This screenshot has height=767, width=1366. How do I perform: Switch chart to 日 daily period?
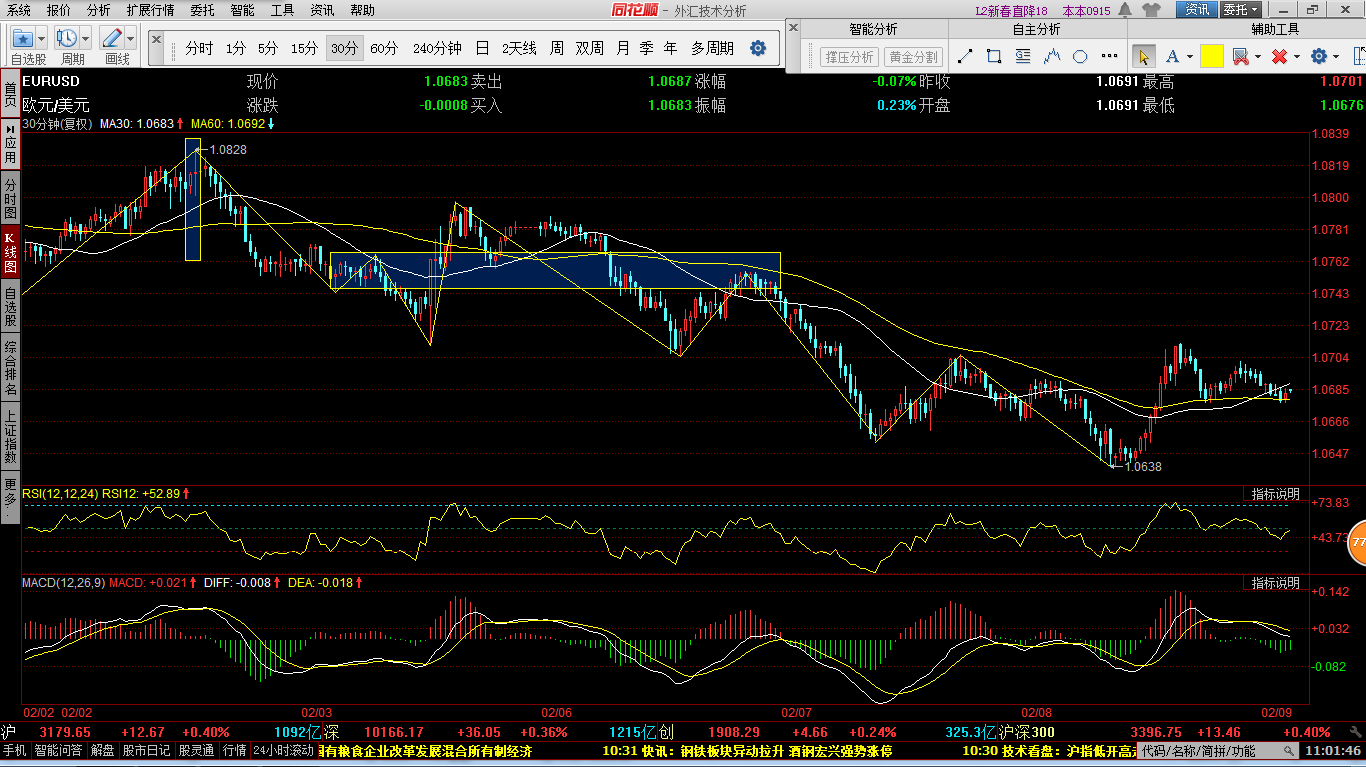click(482, 48)
